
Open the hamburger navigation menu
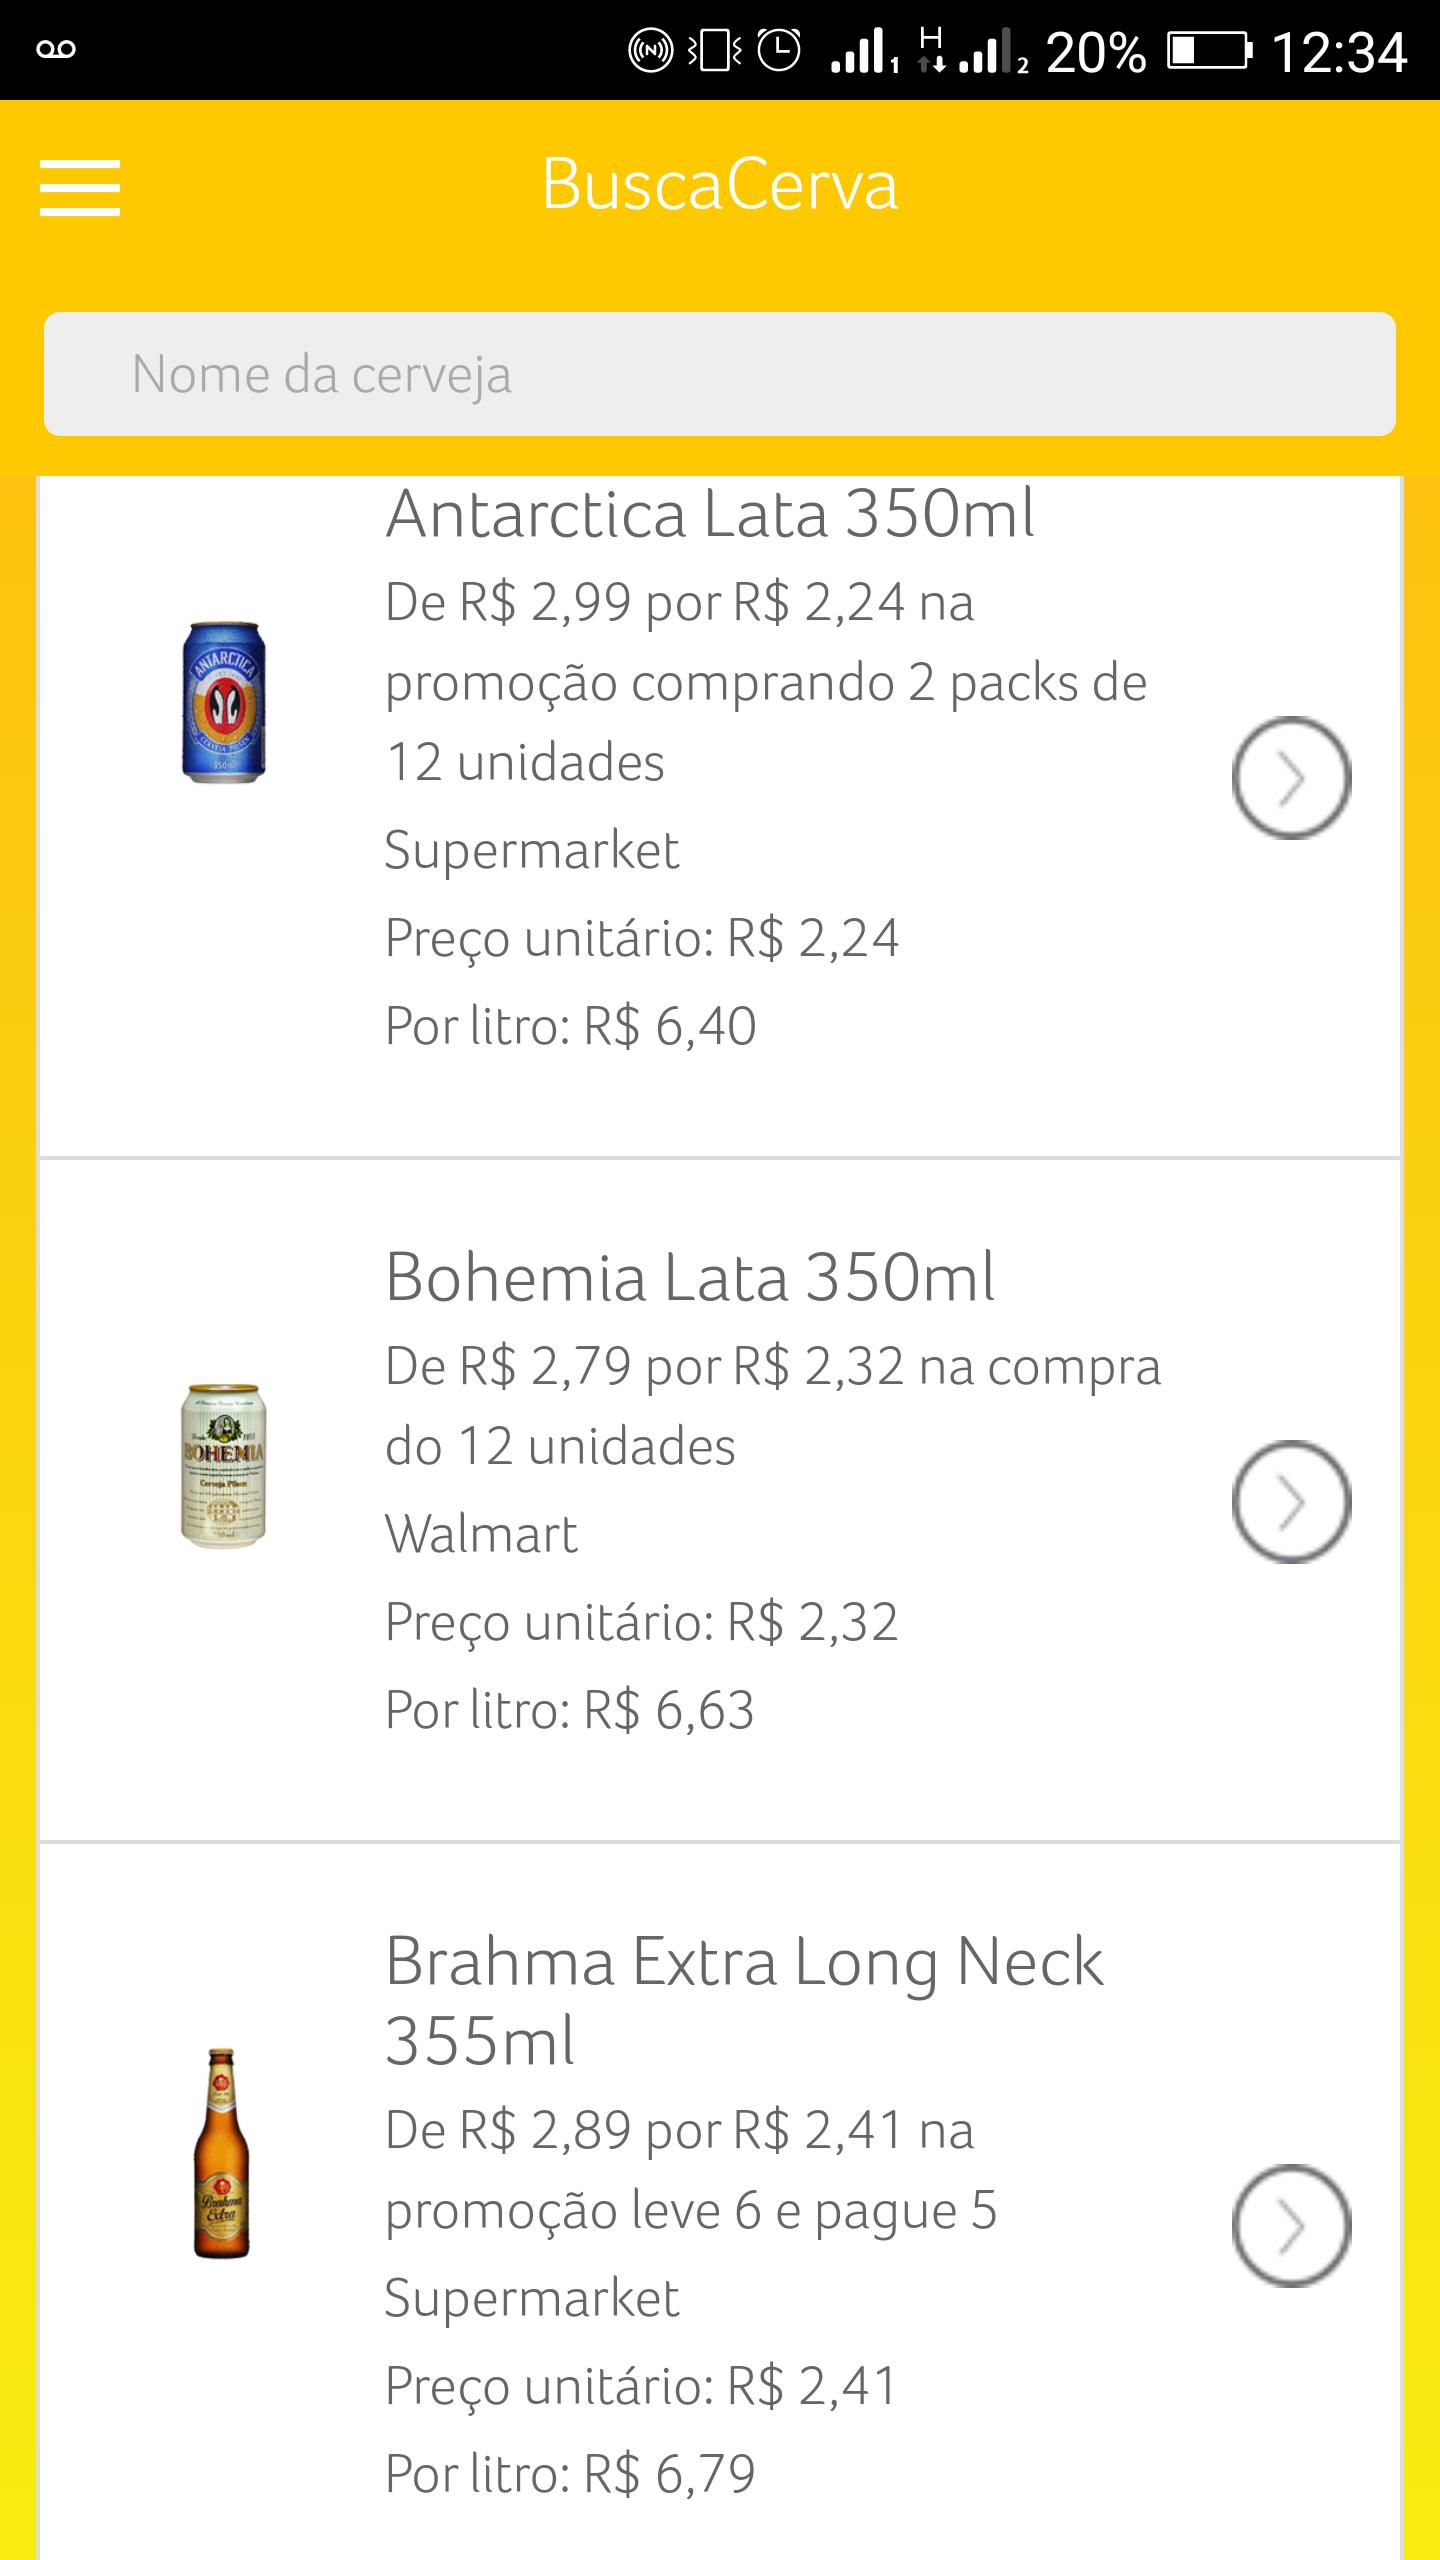80,187
